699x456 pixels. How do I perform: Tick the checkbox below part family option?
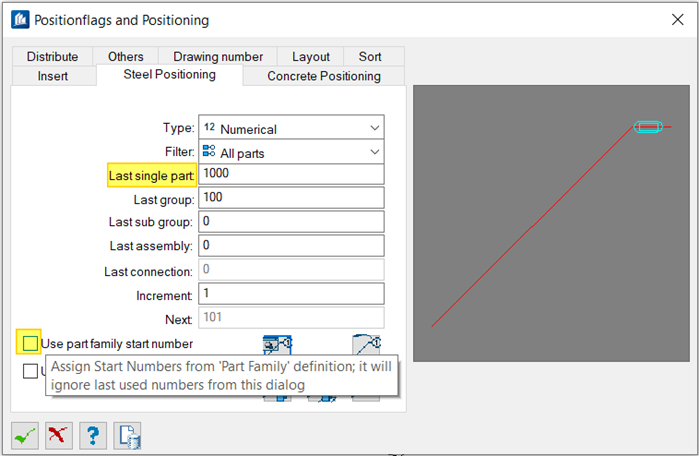(30, 371)
